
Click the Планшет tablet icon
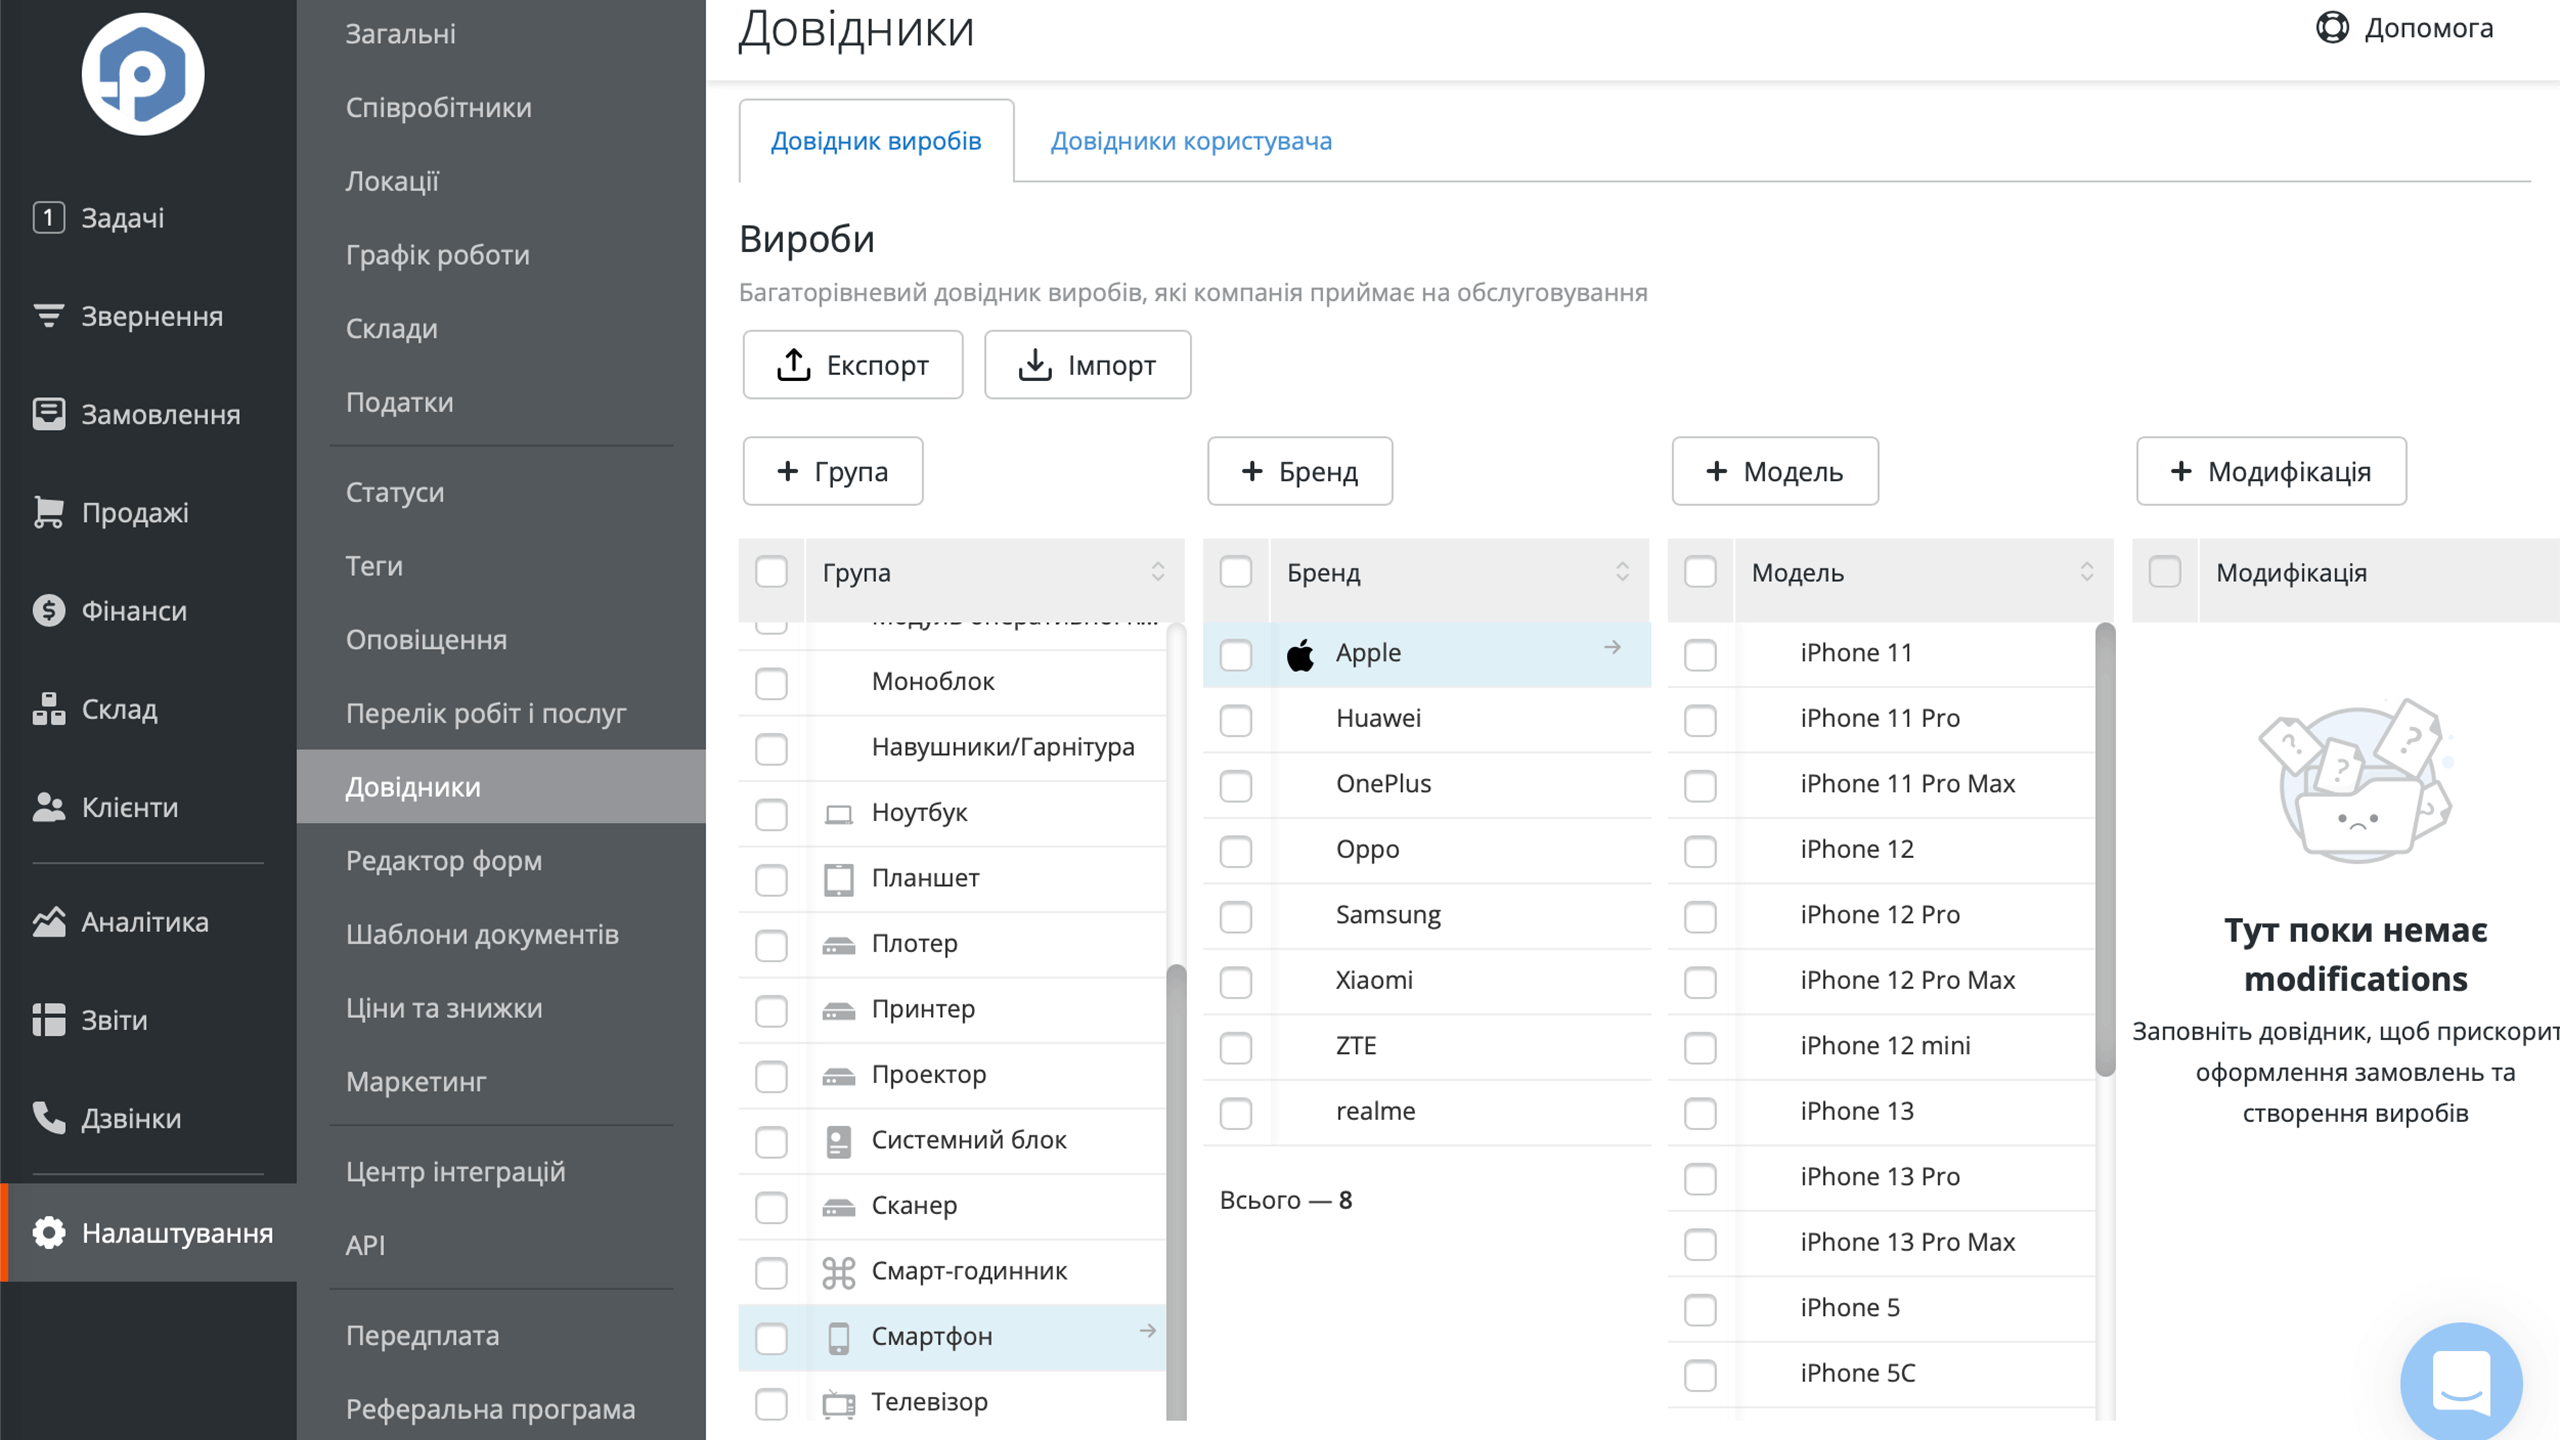(x=838, y=879)
